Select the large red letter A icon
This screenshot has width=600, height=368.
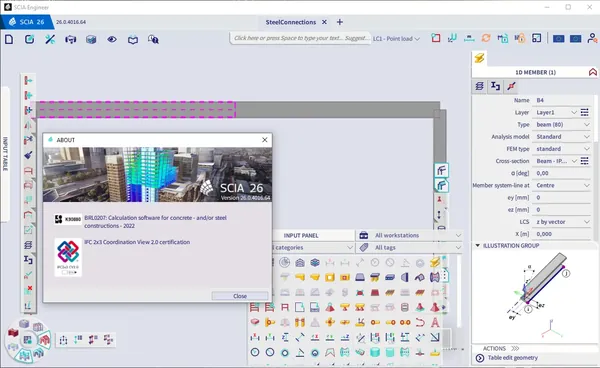pos(435,322)
